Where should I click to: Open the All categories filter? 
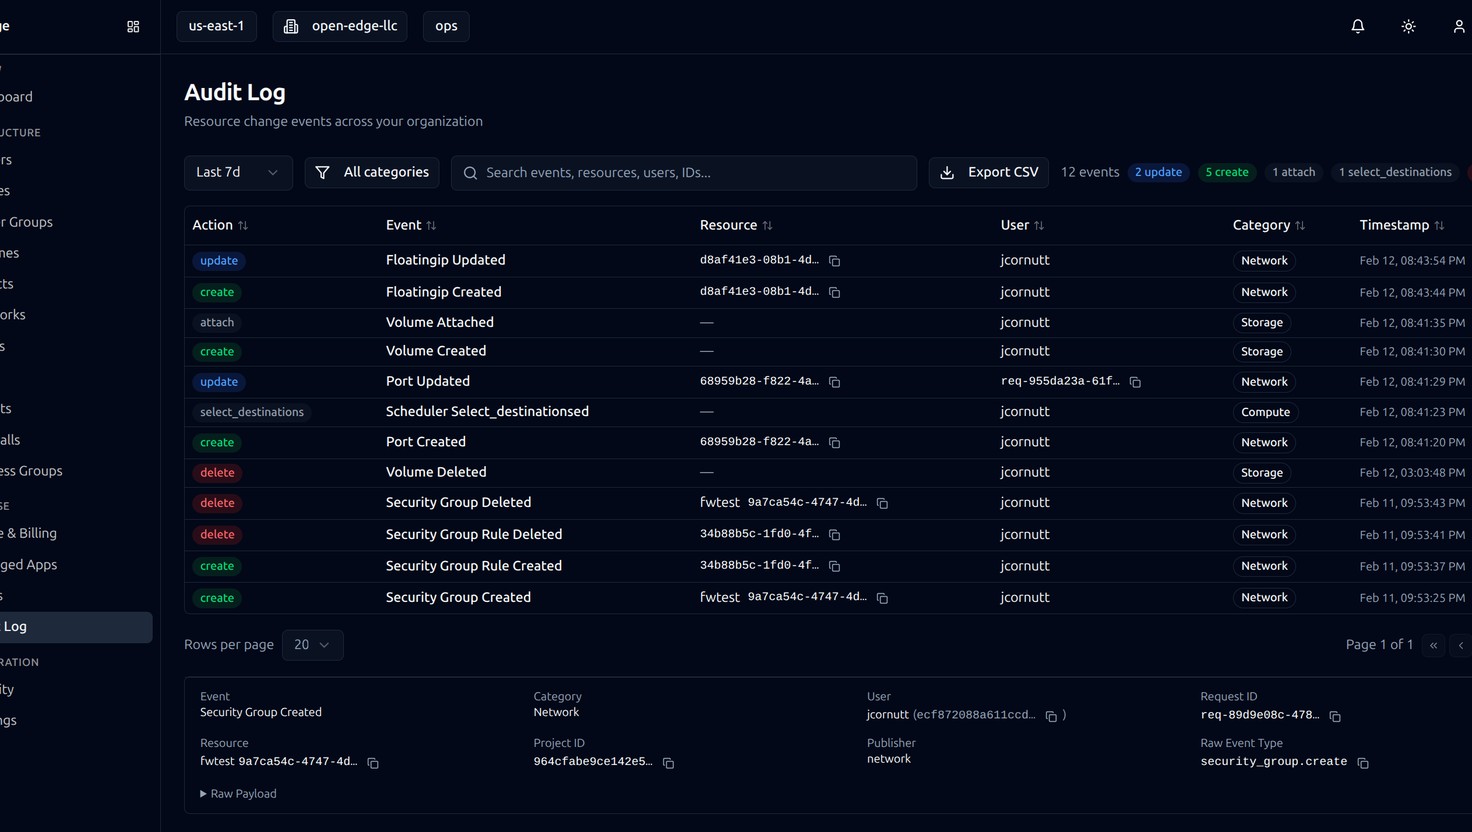point(372,172)
